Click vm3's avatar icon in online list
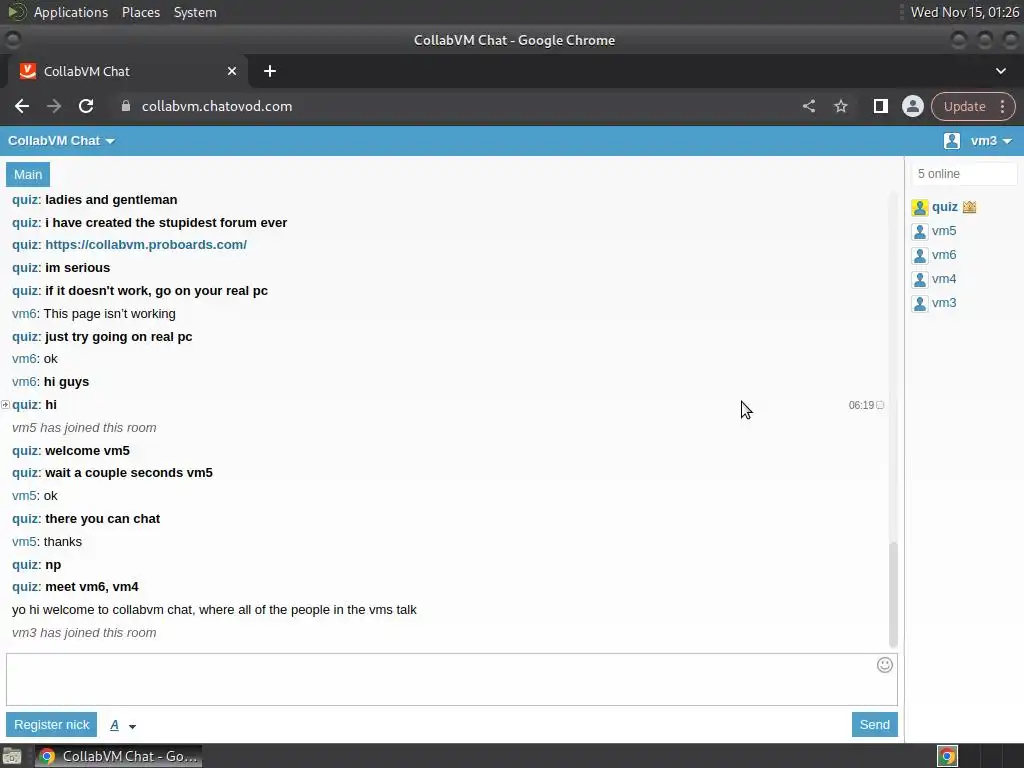 click(920, 304)
